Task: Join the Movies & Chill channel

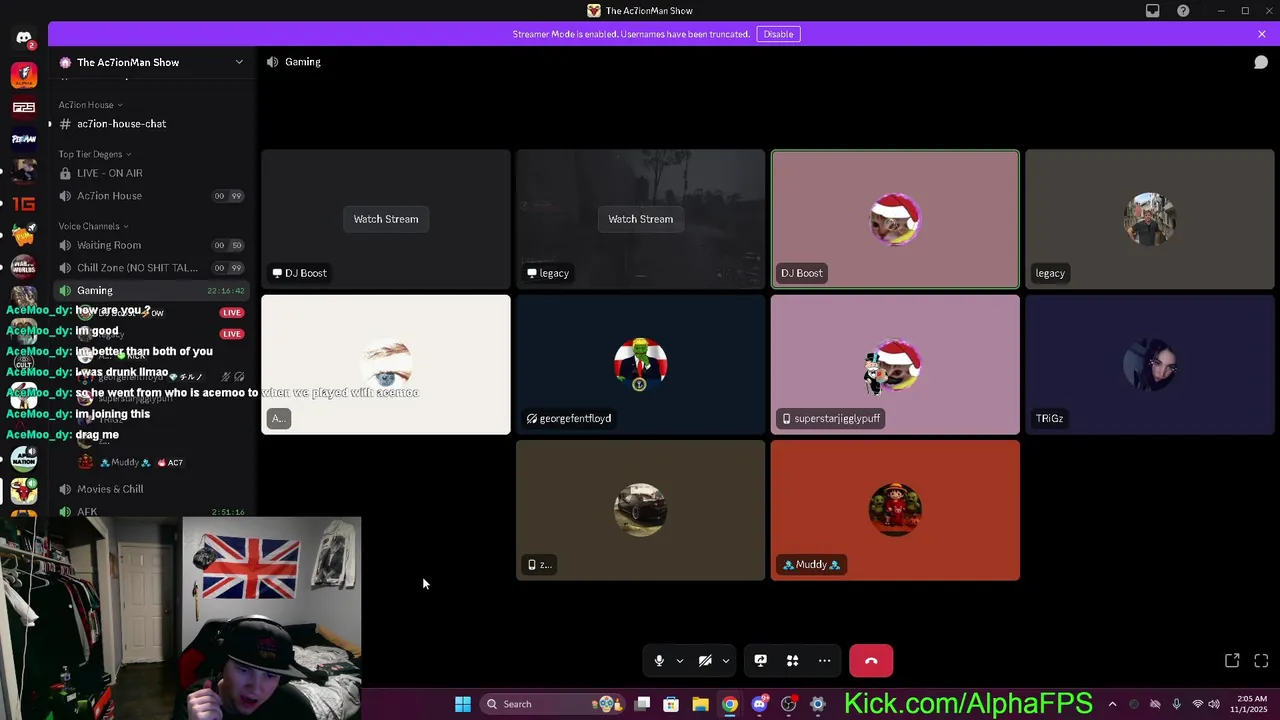Action: (150, 489)
